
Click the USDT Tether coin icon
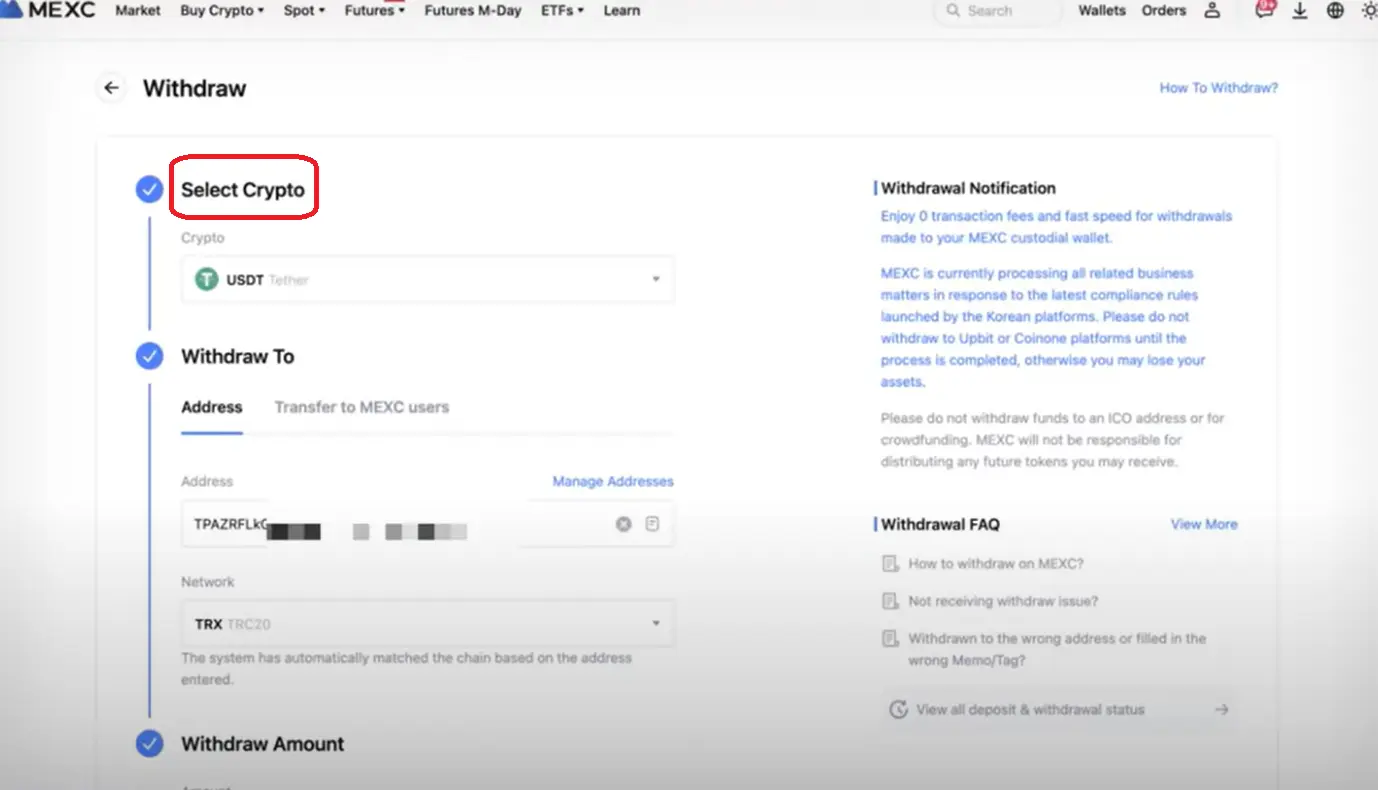click(x=207, y=280)
